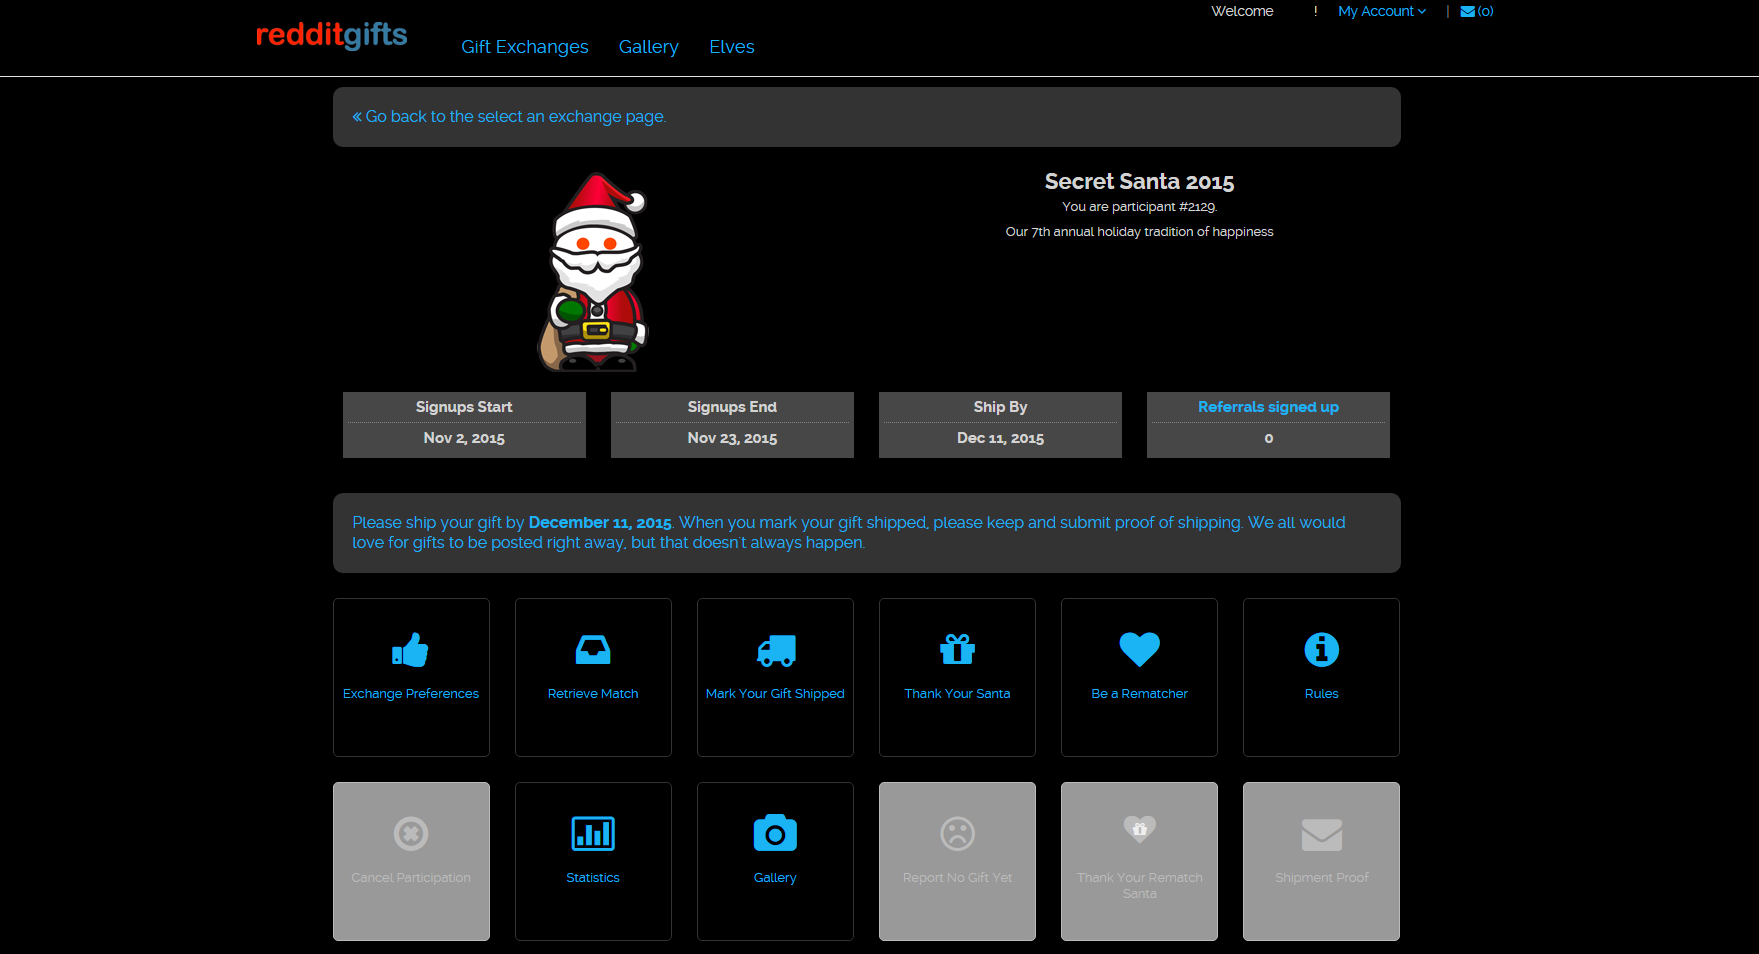
Task: Click the 'Dec 11, 2015' ship by date
Action: point(1000,438)
